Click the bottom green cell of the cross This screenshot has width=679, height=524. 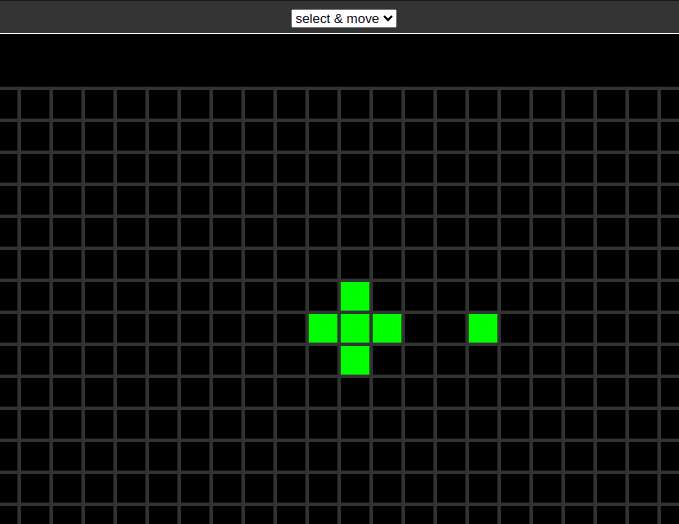[x=355, y=360]
